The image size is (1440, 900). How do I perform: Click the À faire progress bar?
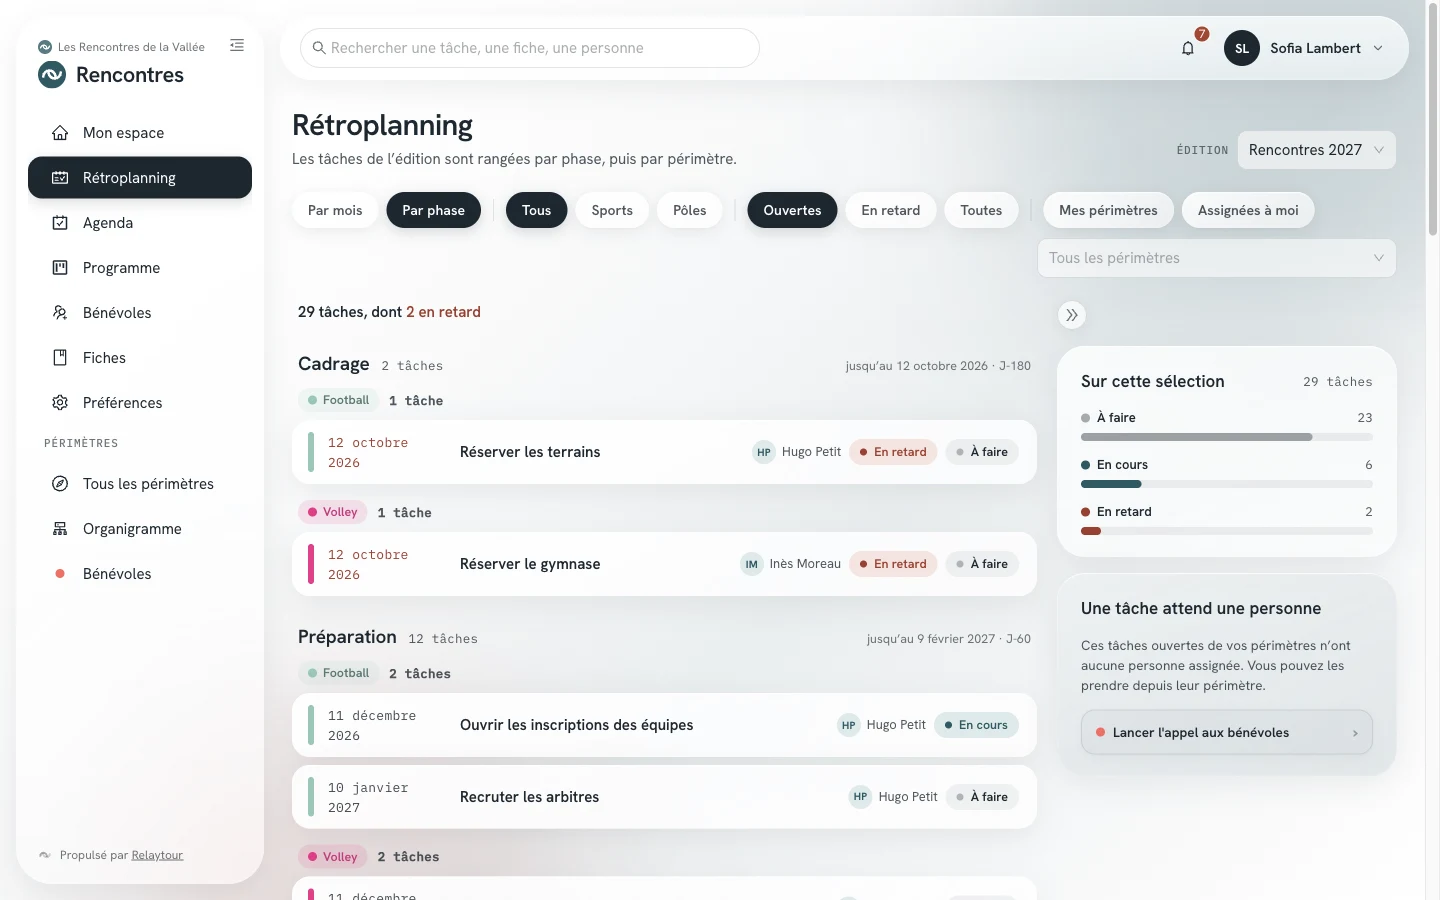pos(1227,437)
